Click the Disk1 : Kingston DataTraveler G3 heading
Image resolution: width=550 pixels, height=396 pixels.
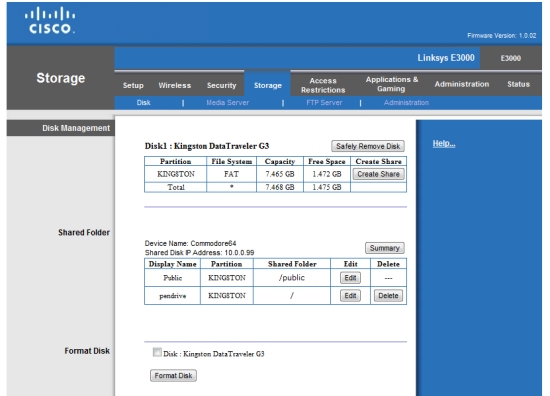click(207, 146)
